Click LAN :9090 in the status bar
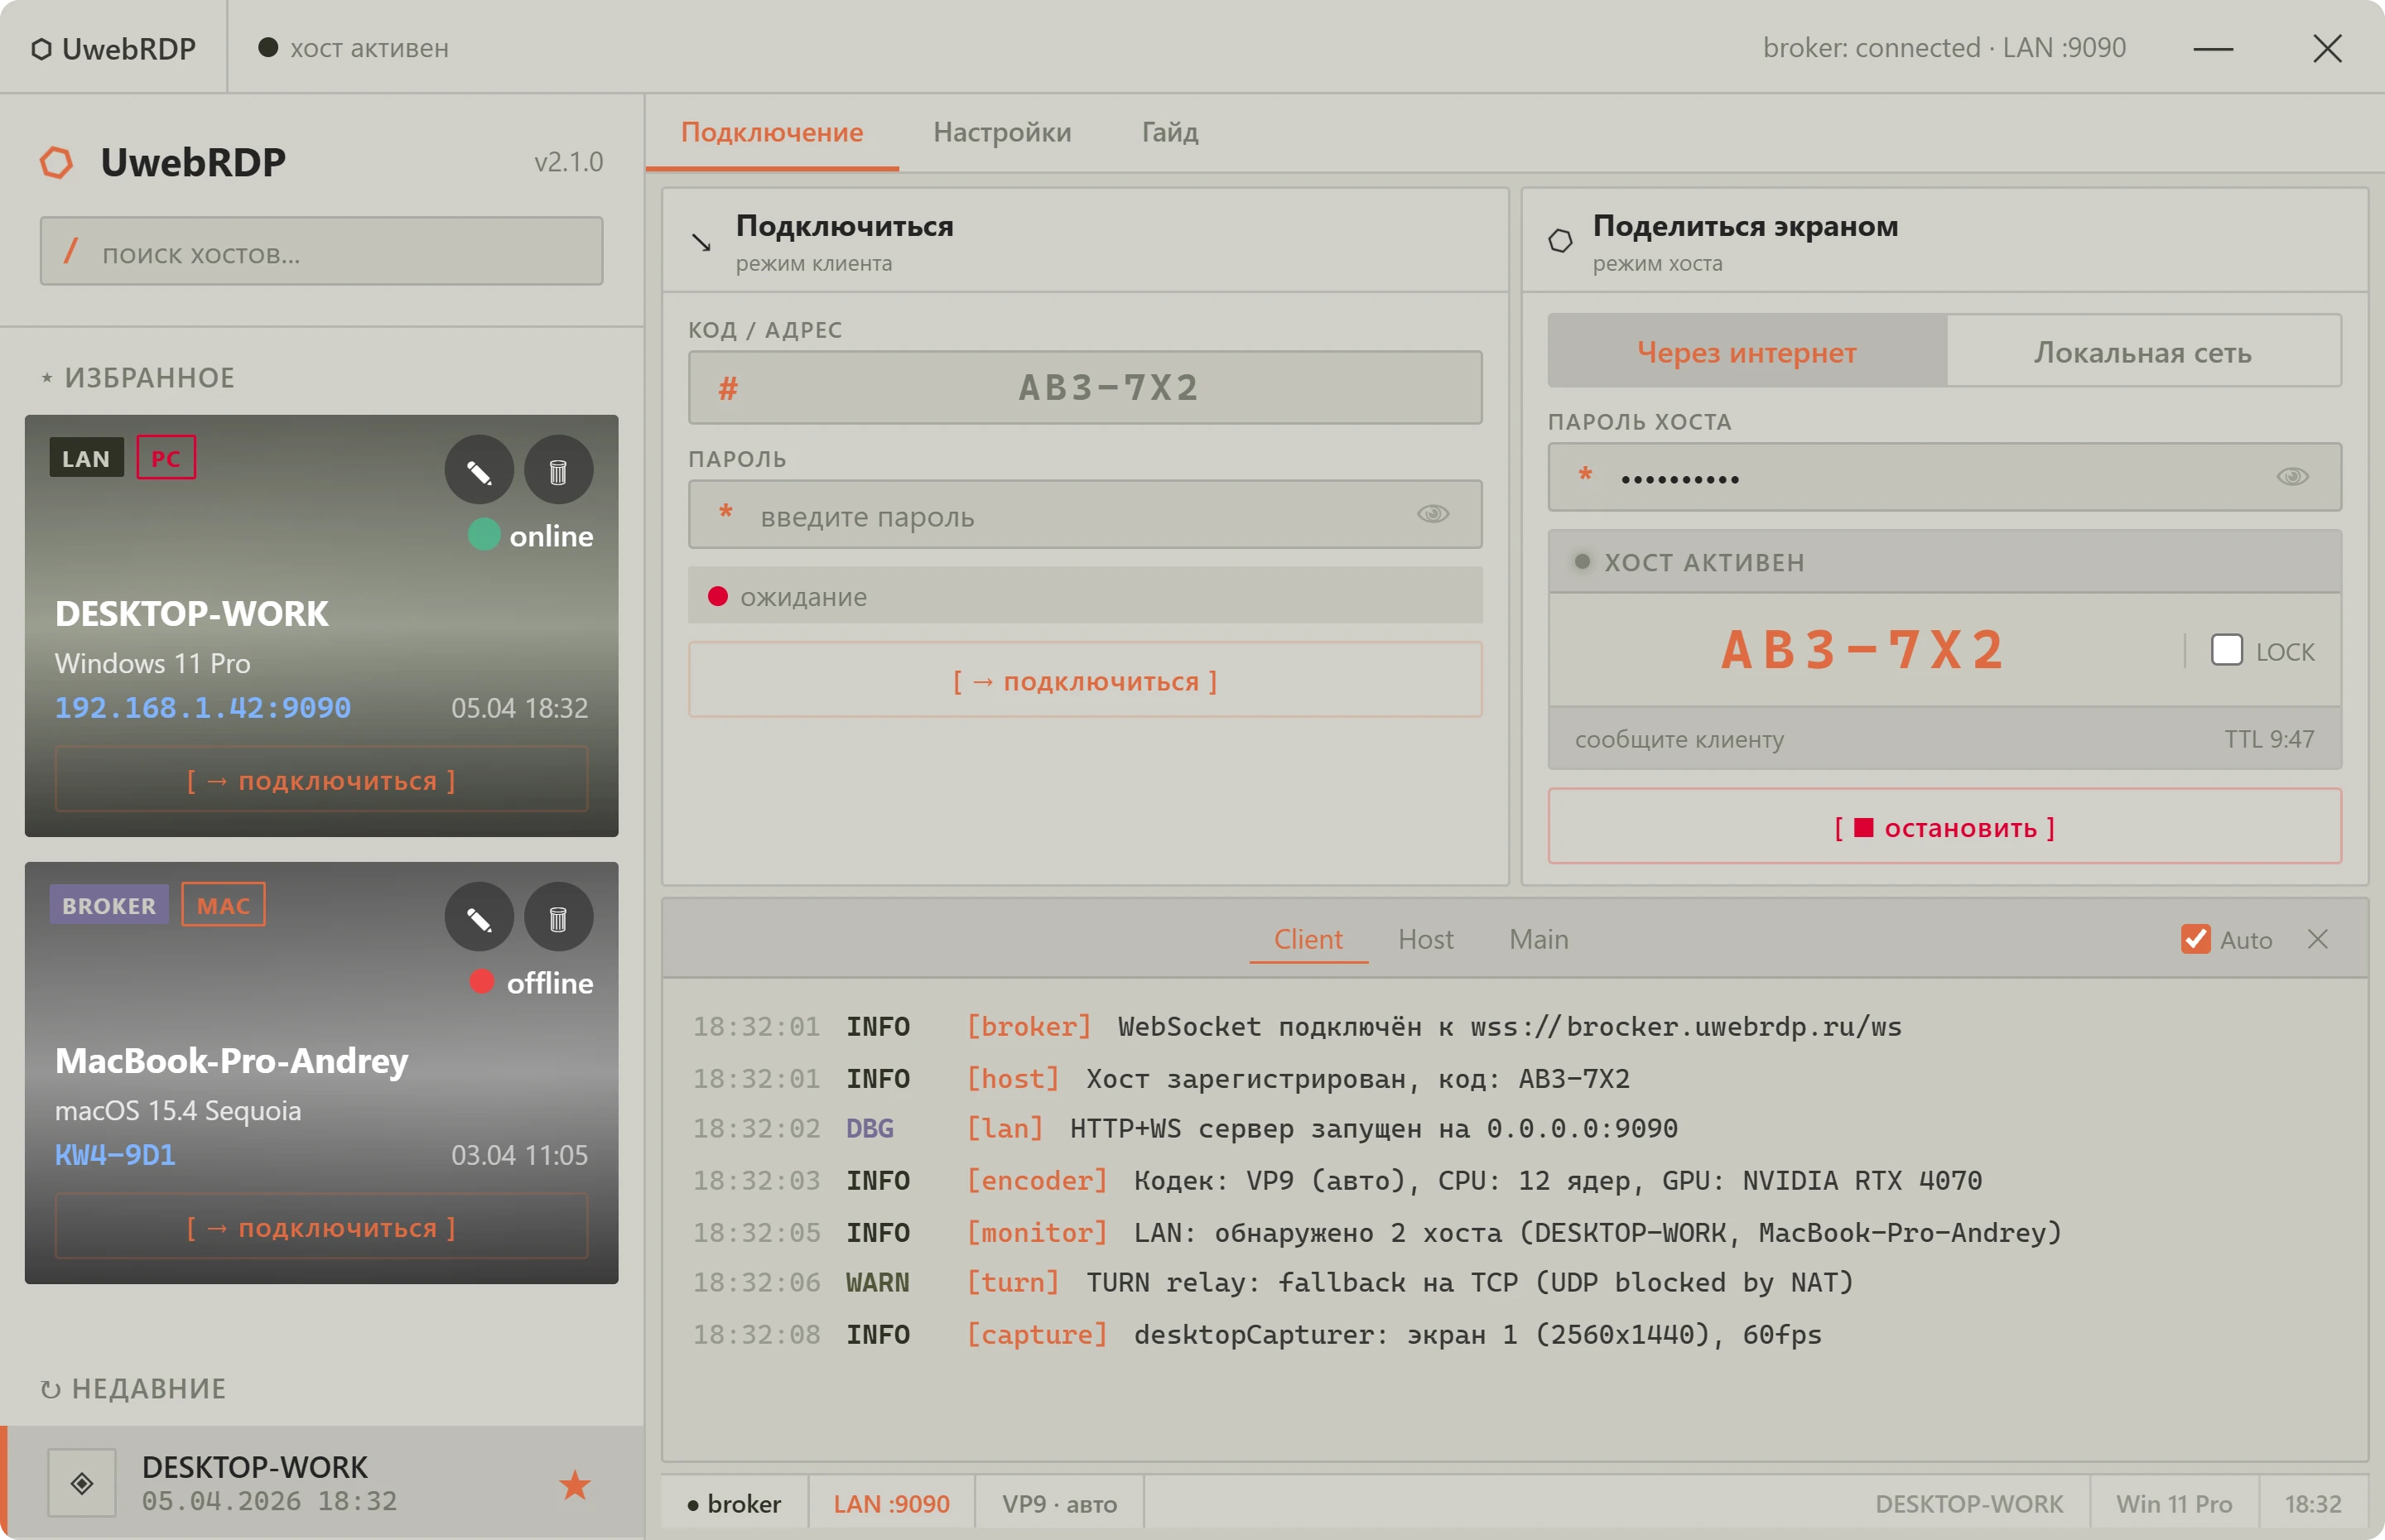The width and height of the screenshot is (2385, 1540). tap(891, 1504)
